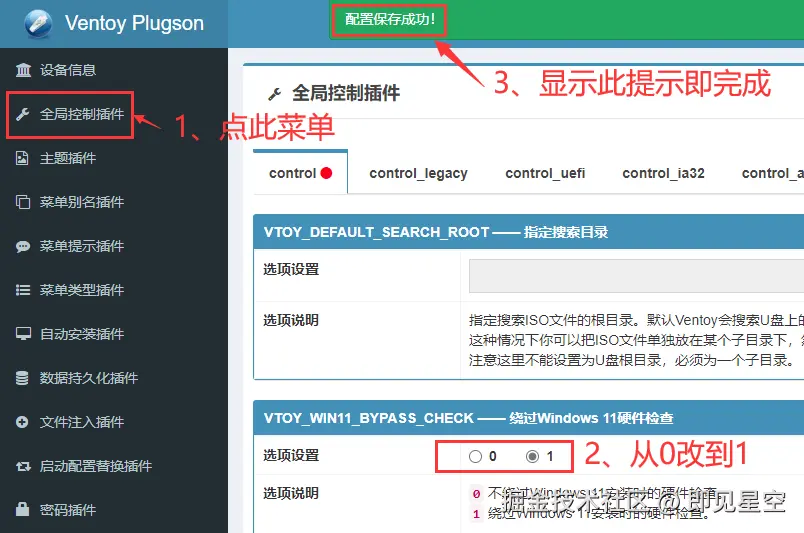Click the pink 0 code label in the description
804x533 pixels.
tap(476, 494)
